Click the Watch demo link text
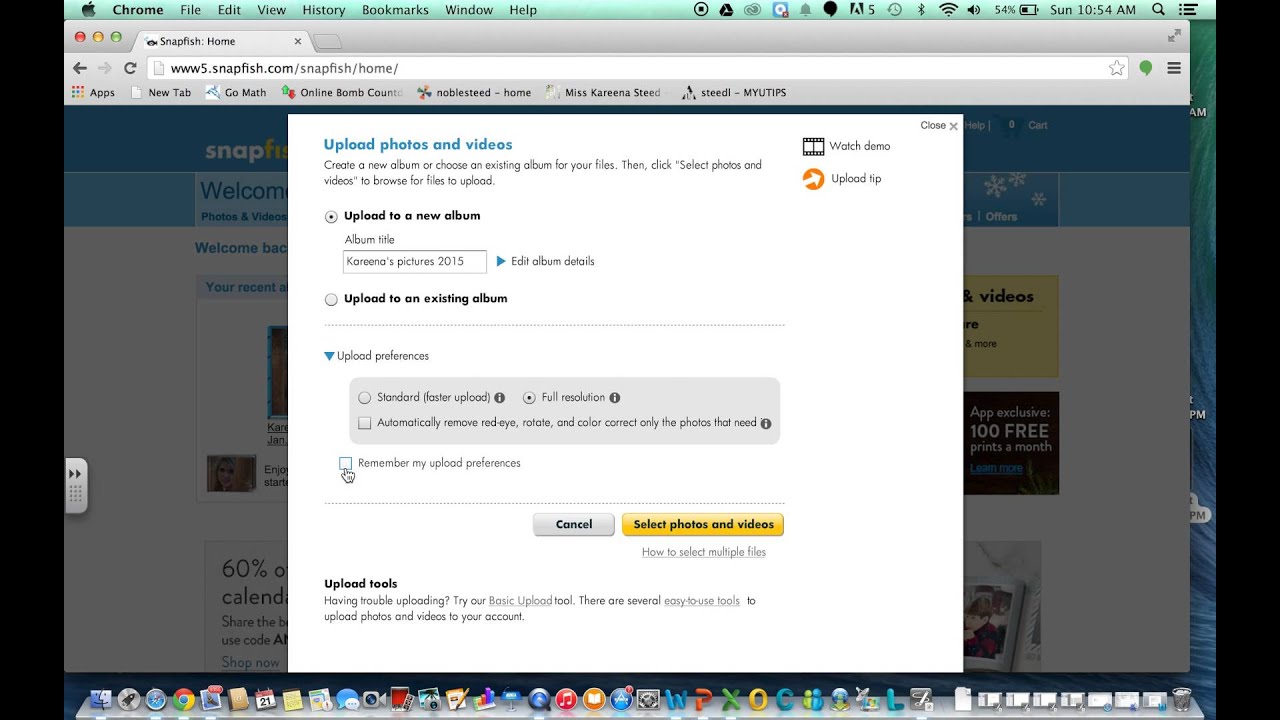The width and height of the screenshot is (1280, 720). (859, 146)
